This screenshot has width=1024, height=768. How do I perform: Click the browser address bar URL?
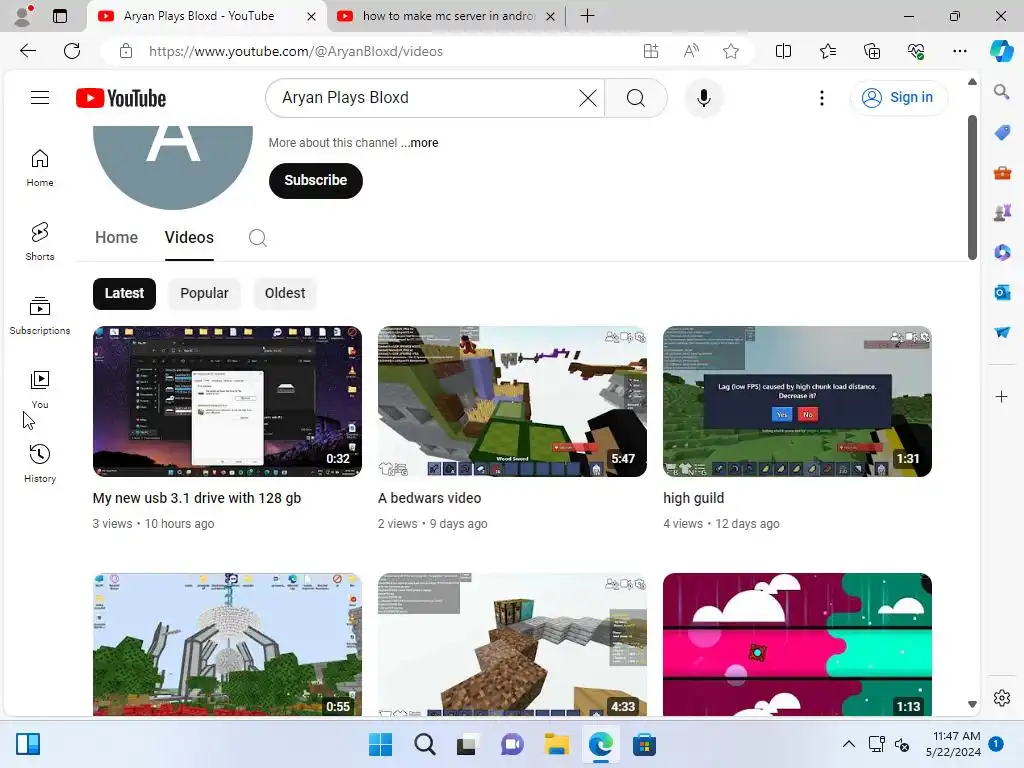pyautogui.click(x=296, y=51)
